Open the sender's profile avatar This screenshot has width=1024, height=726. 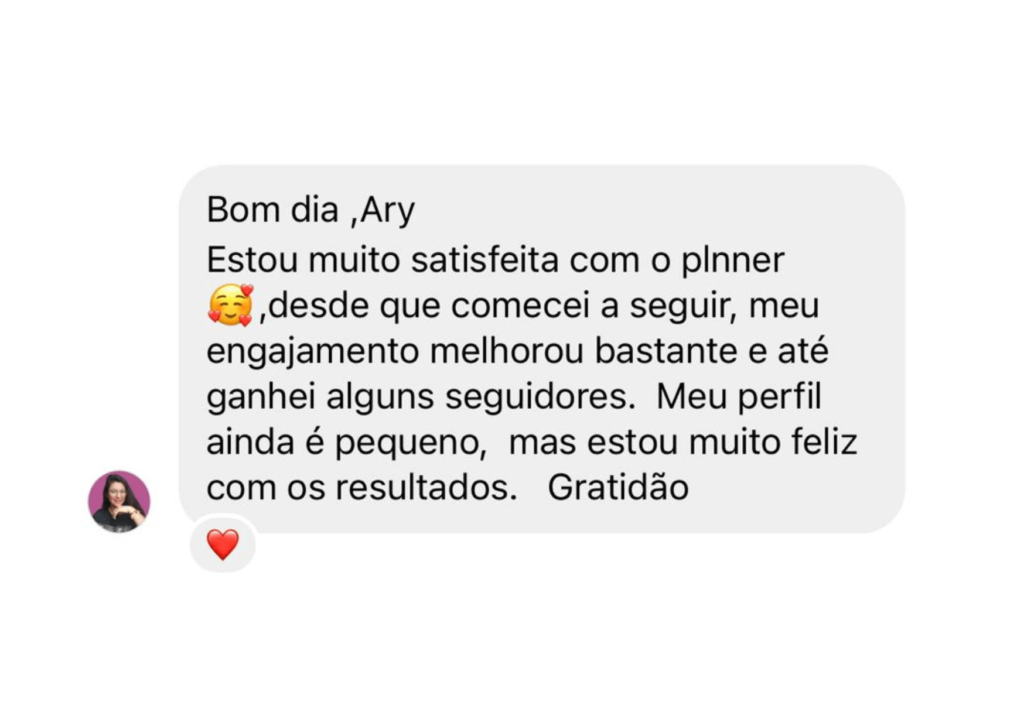point(120,501)
